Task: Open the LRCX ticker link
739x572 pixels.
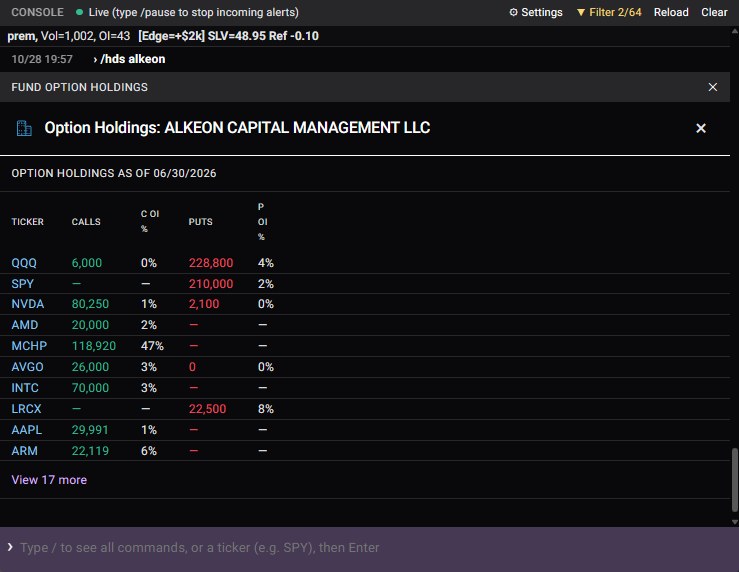Action: point(26,409)
